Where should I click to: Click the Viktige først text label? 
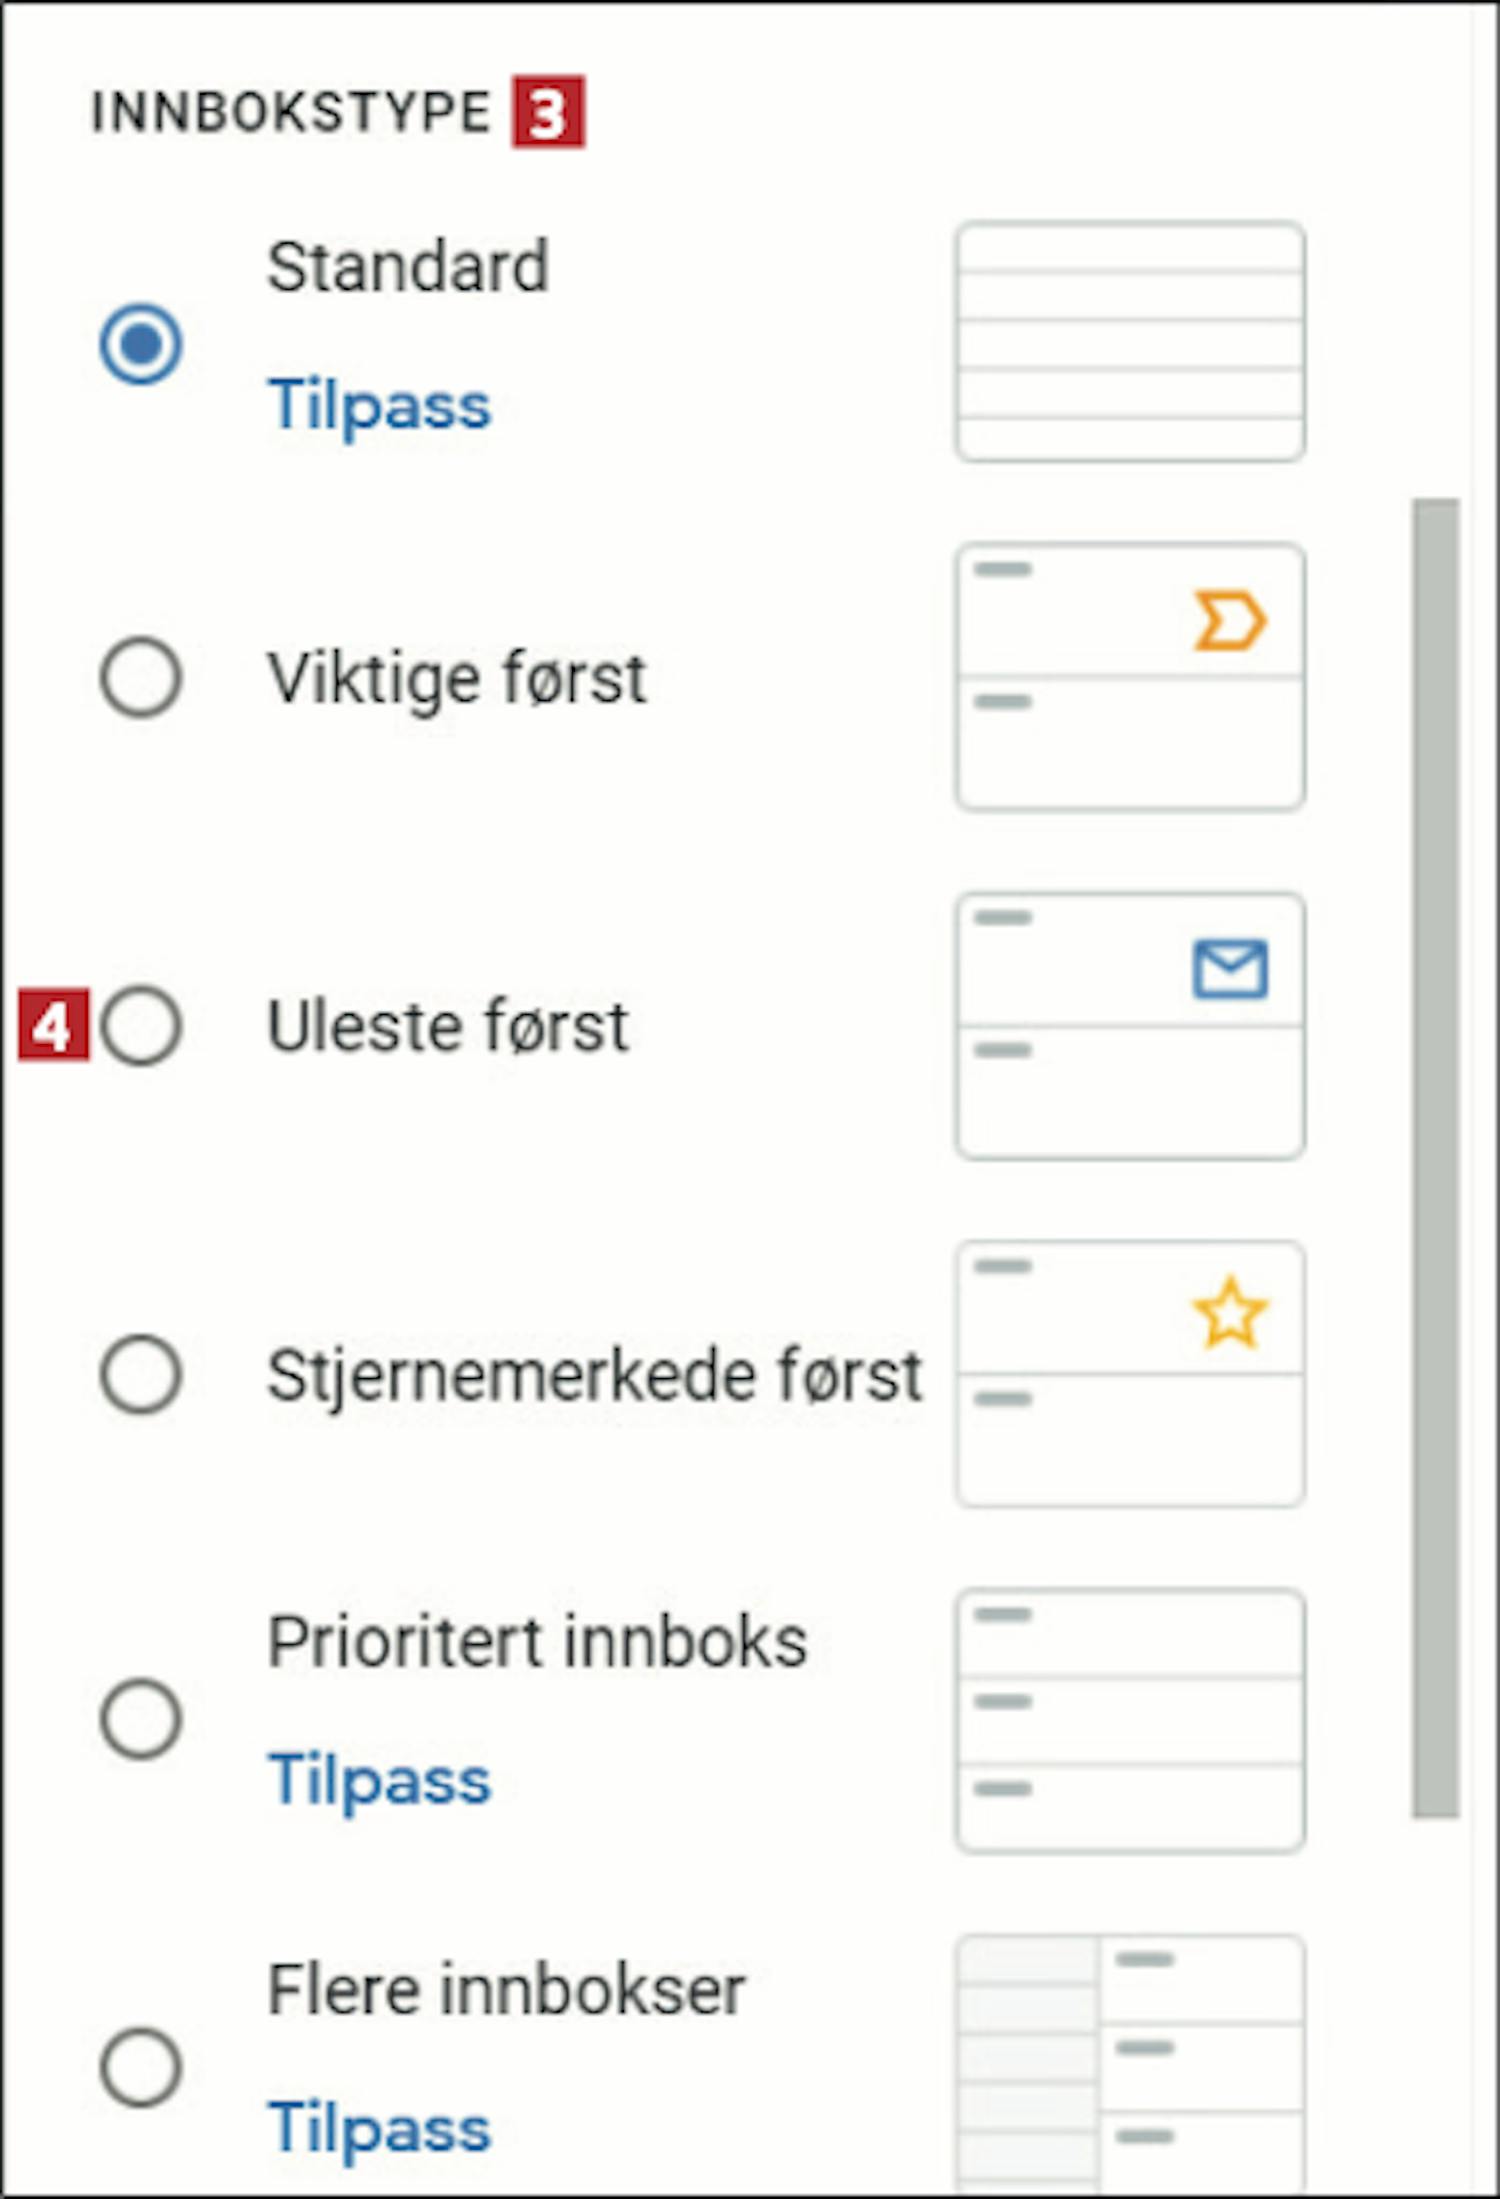(x=457, y=678)
